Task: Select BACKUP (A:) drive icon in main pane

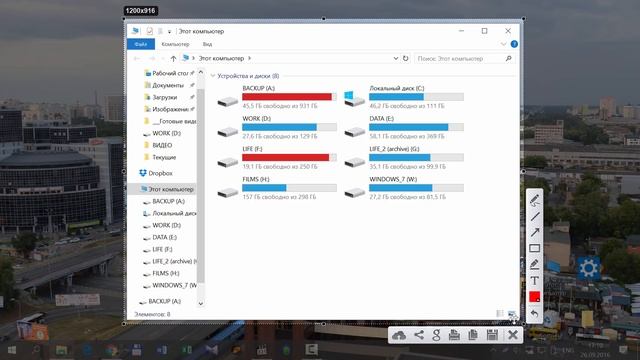Action: tap(227, 101)
